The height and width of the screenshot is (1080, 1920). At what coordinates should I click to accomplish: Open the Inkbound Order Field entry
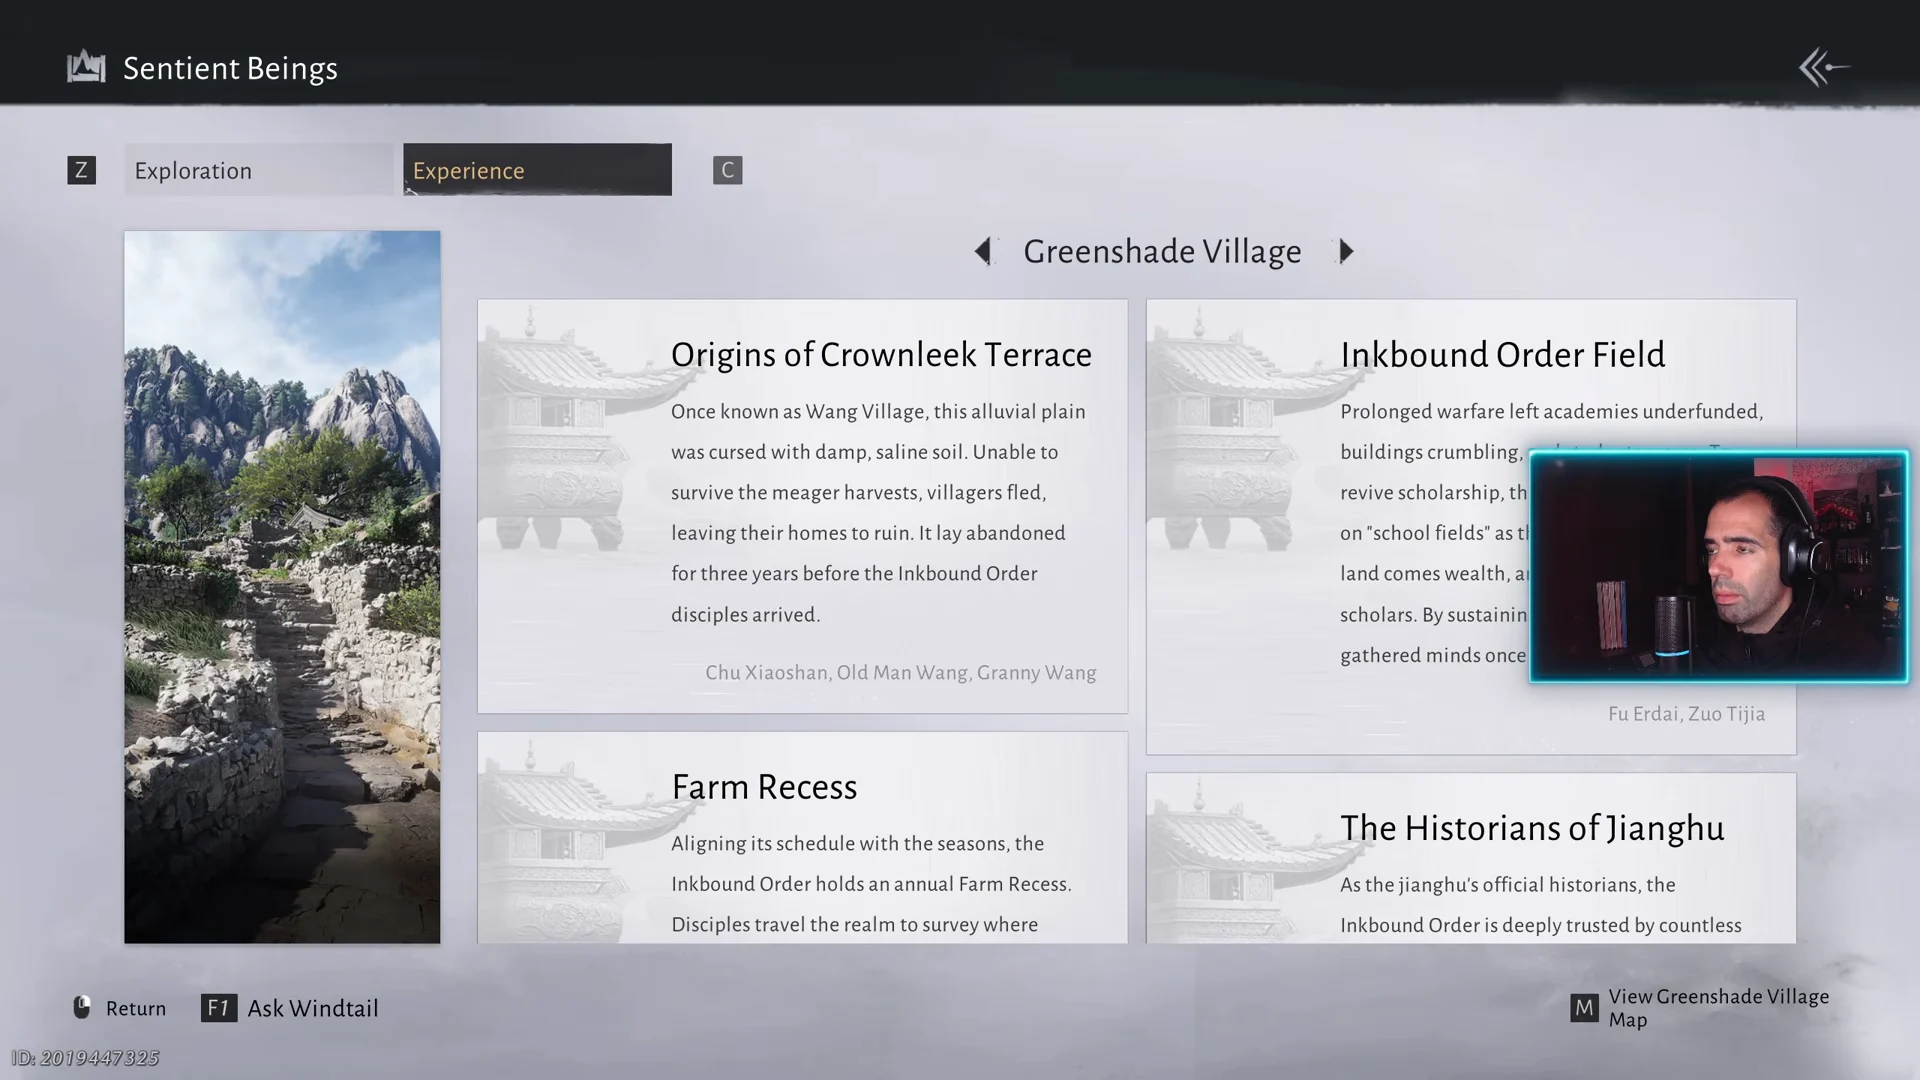1470,527
